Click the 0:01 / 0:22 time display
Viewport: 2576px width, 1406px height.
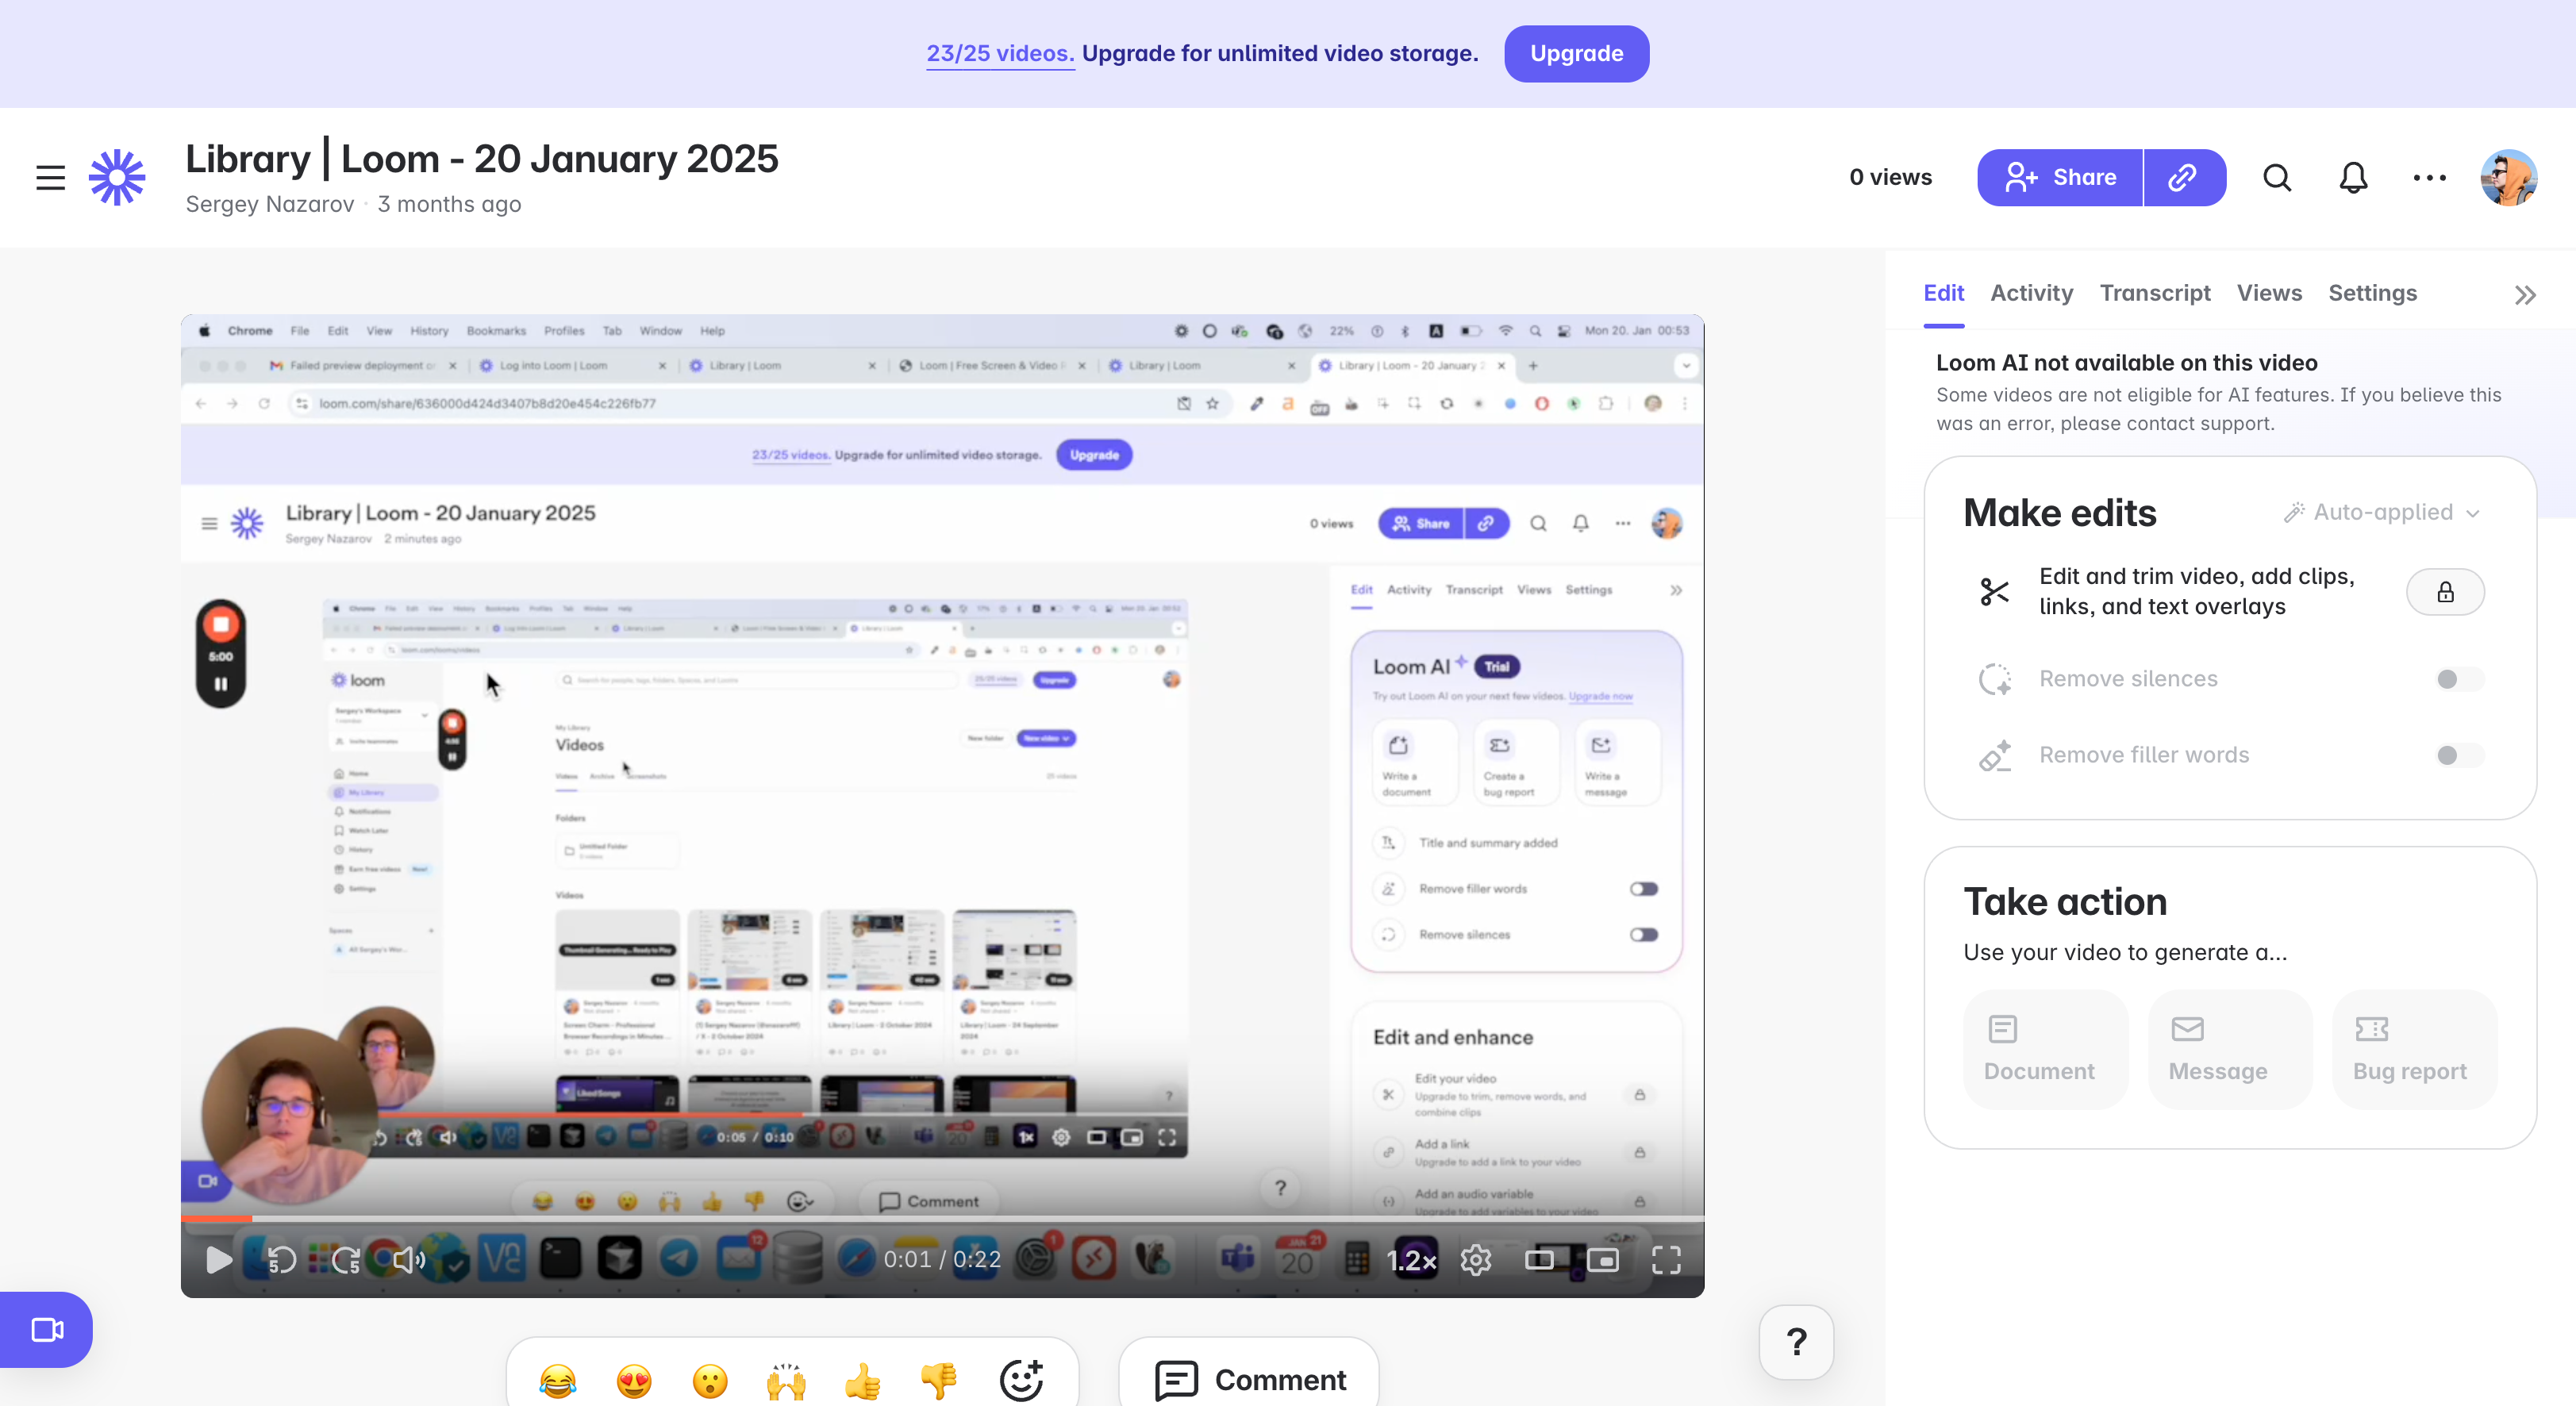pos(942,1260)
